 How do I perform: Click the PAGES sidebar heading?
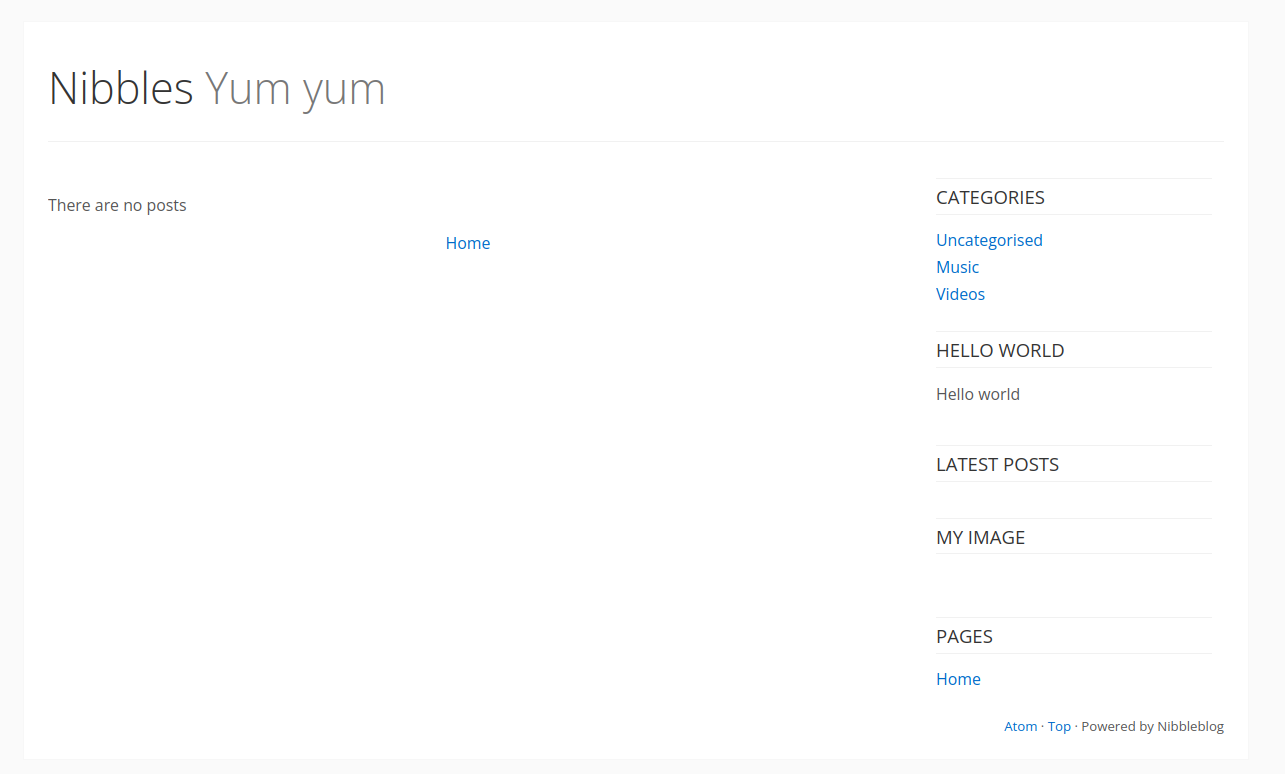coord(964,636)
